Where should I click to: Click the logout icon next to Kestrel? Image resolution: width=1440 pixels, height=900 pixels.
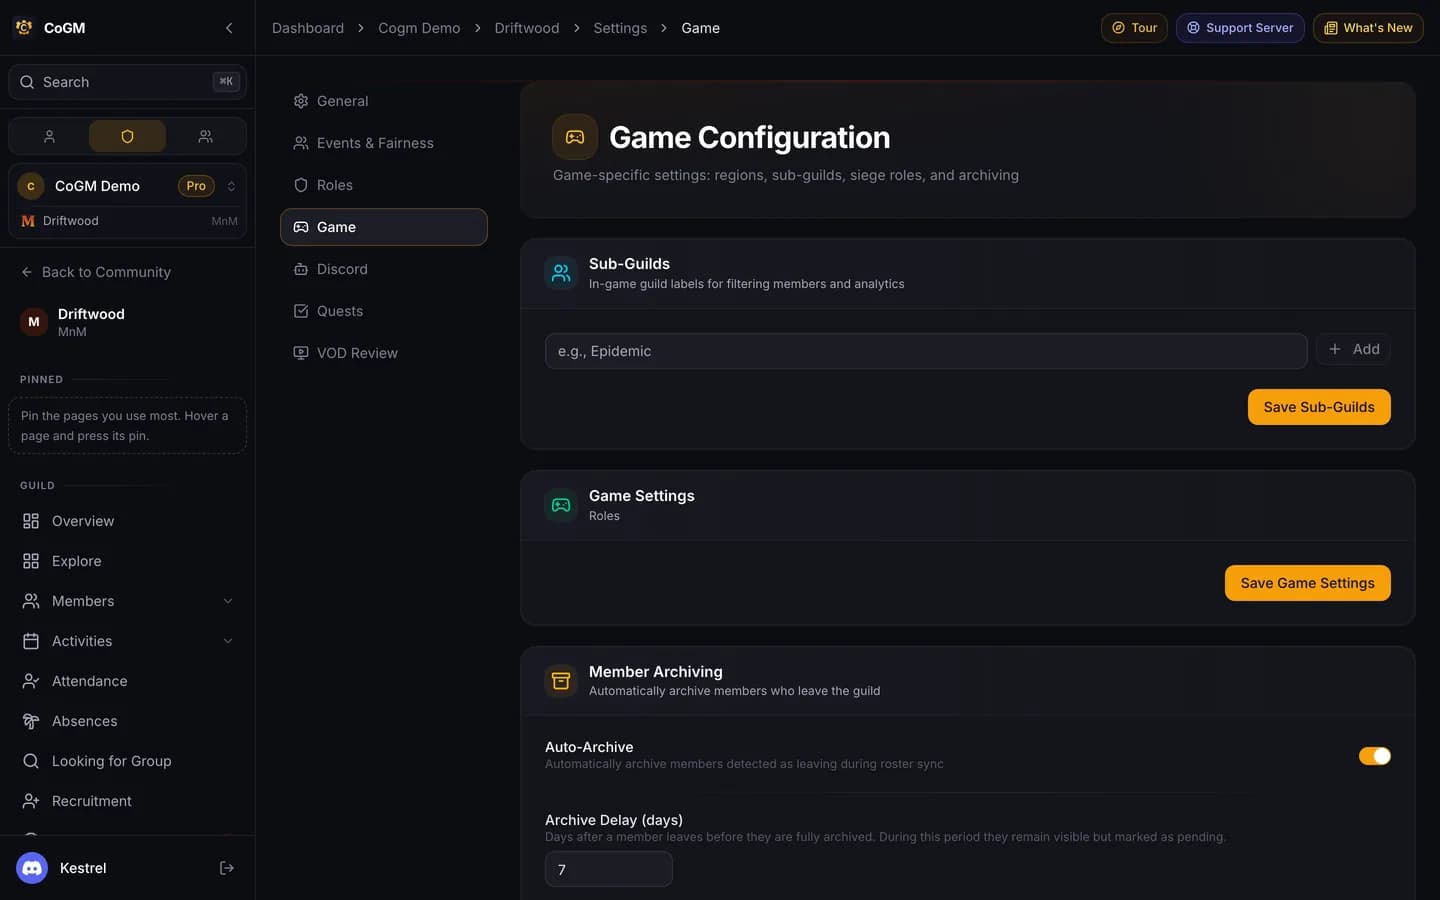tap(227, 868)
